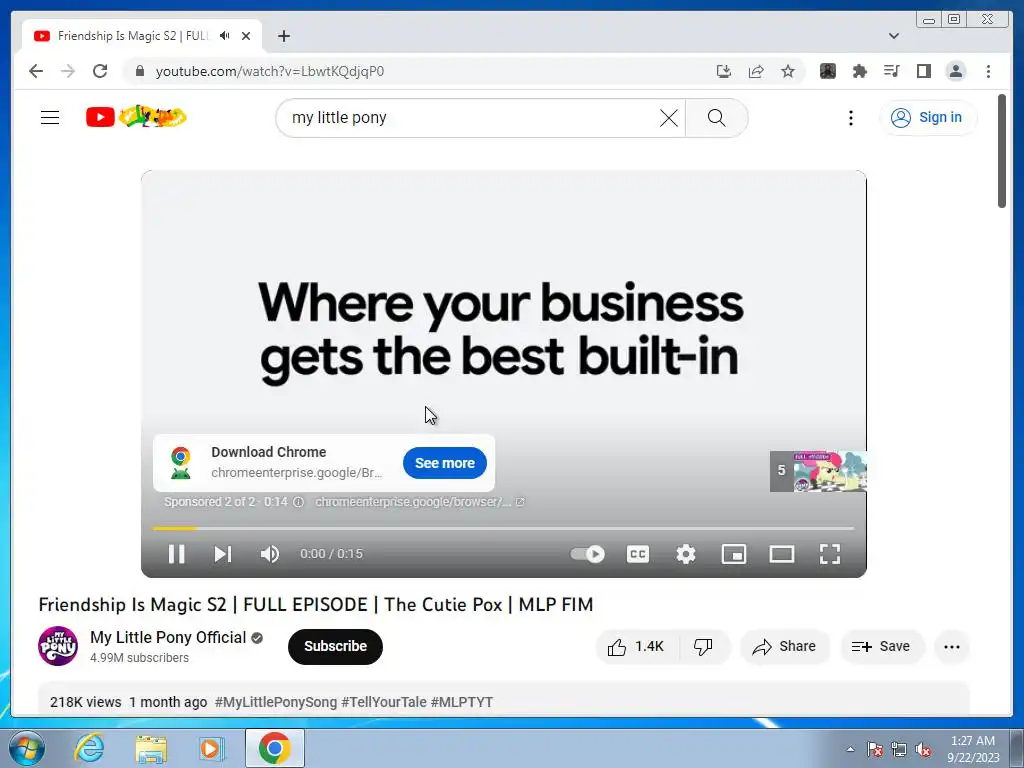
Task: Toggle closed captions CC button
Action: pos(637,554)
